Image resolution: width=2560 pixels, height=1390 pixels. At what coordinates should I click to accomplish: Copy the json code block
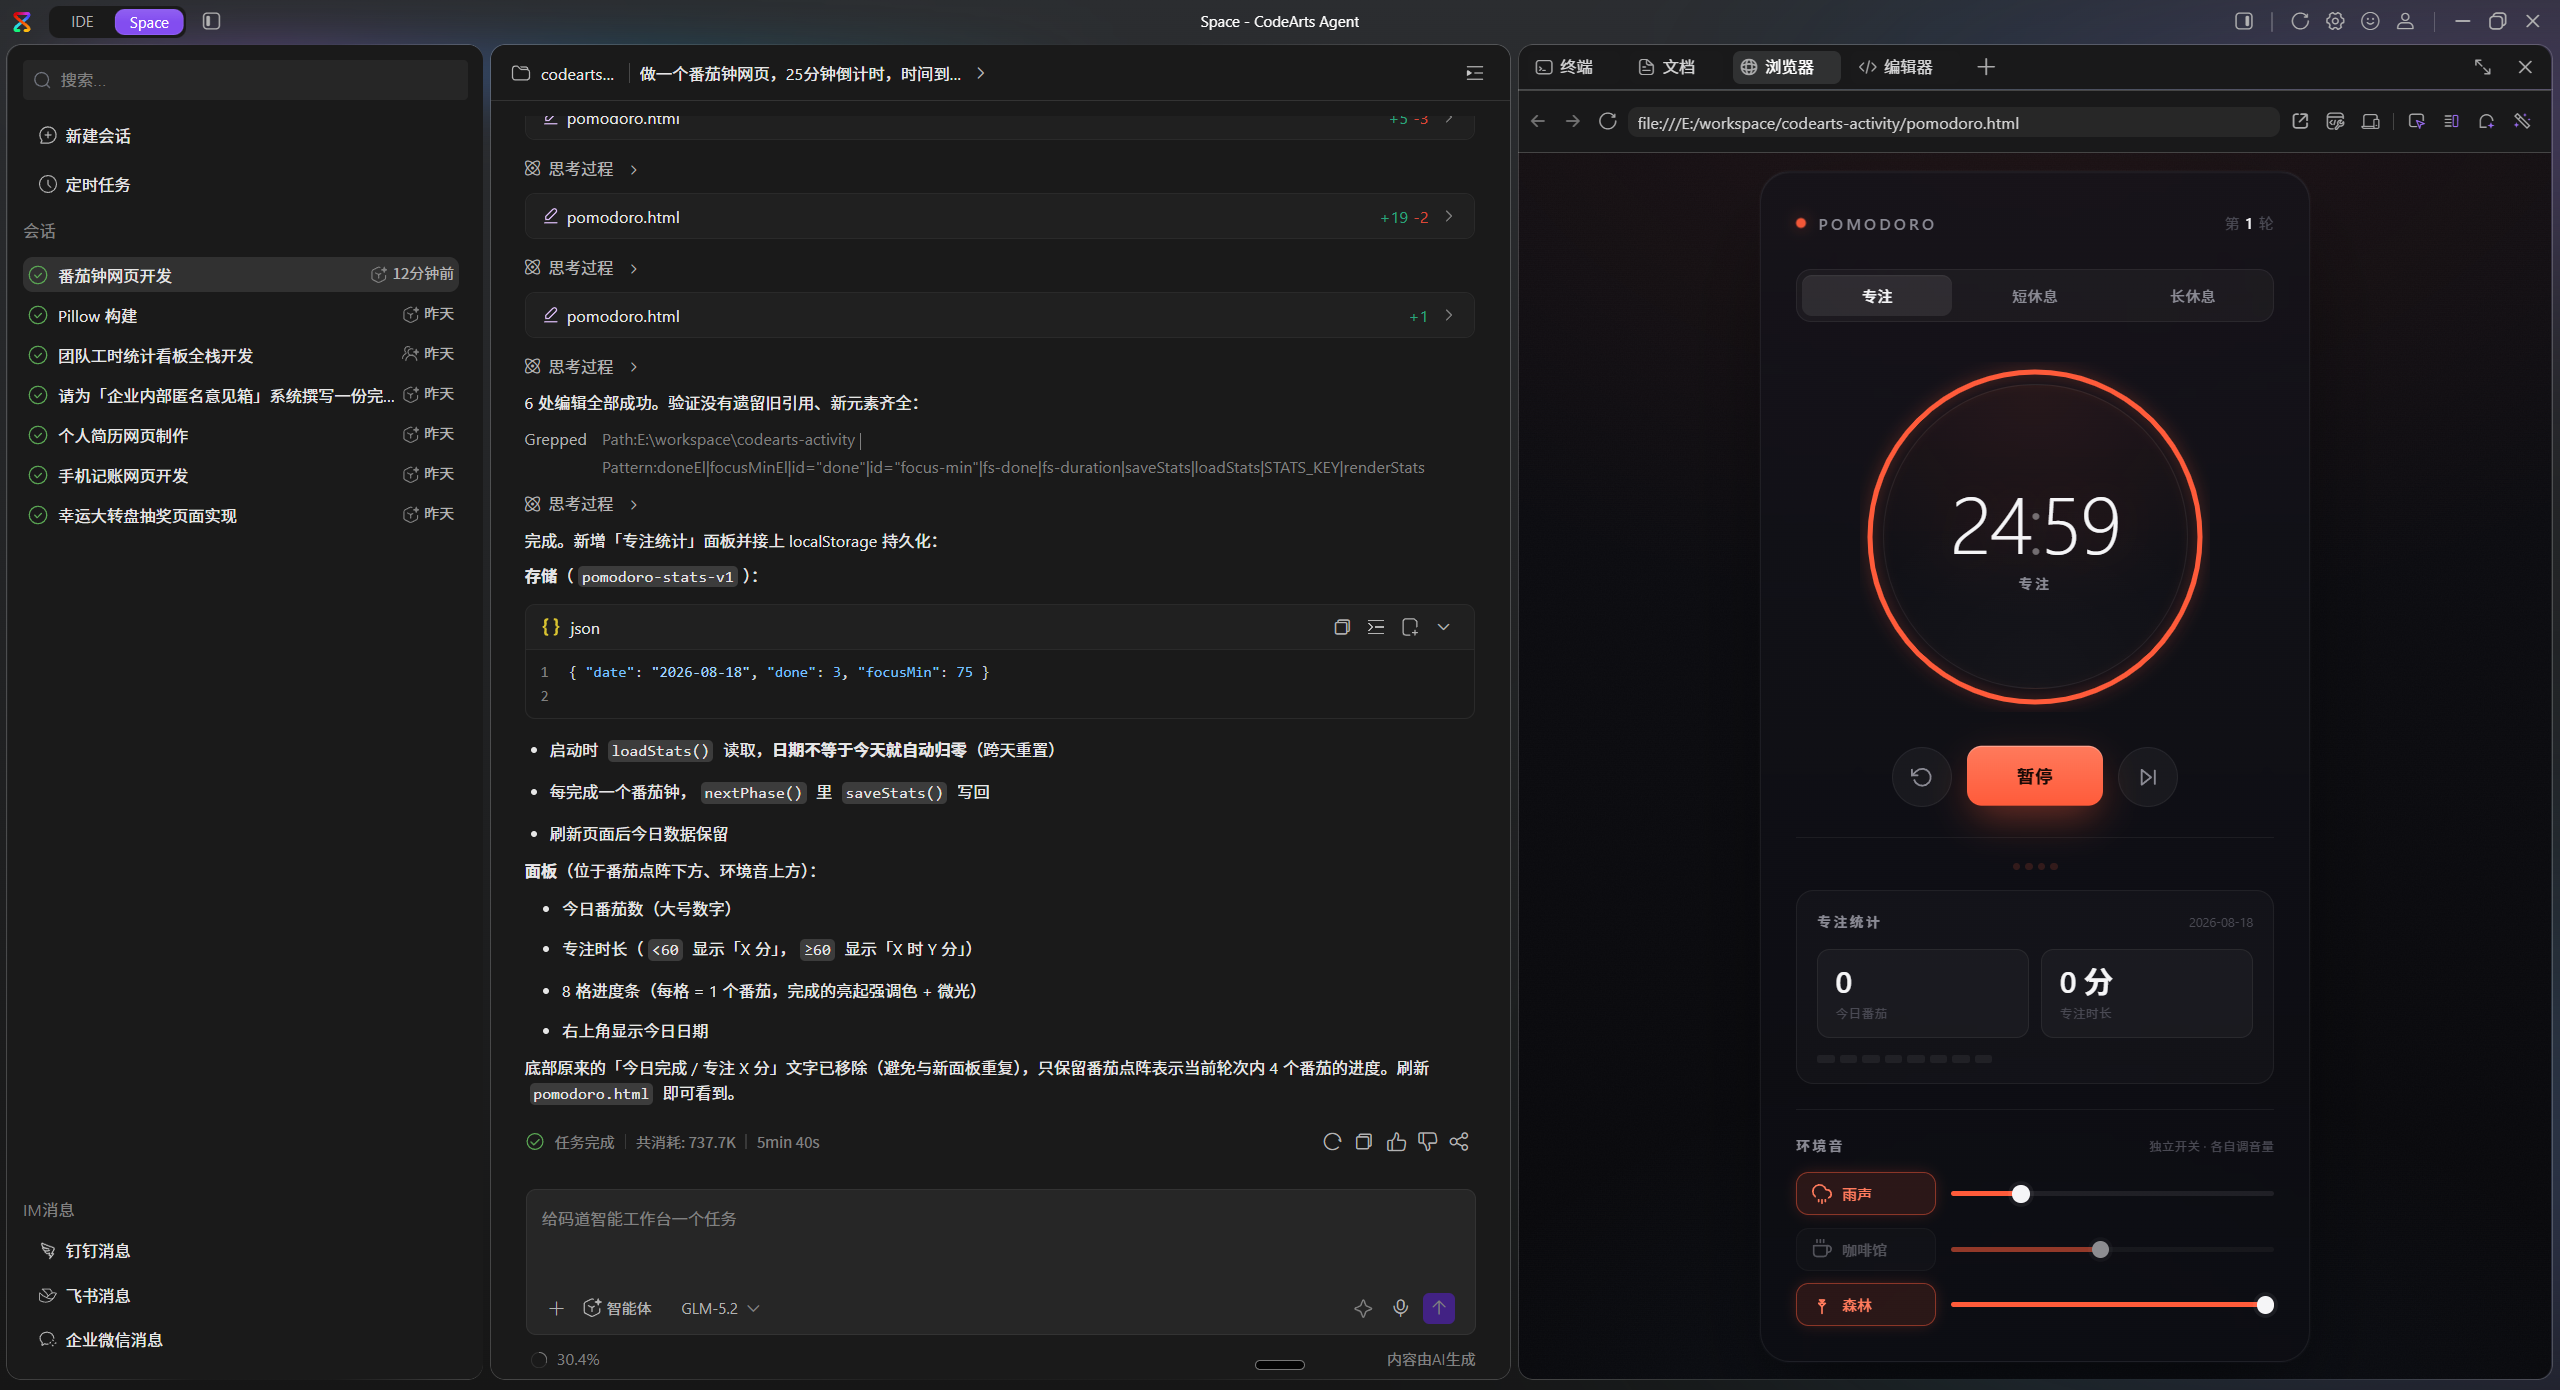1342,627
